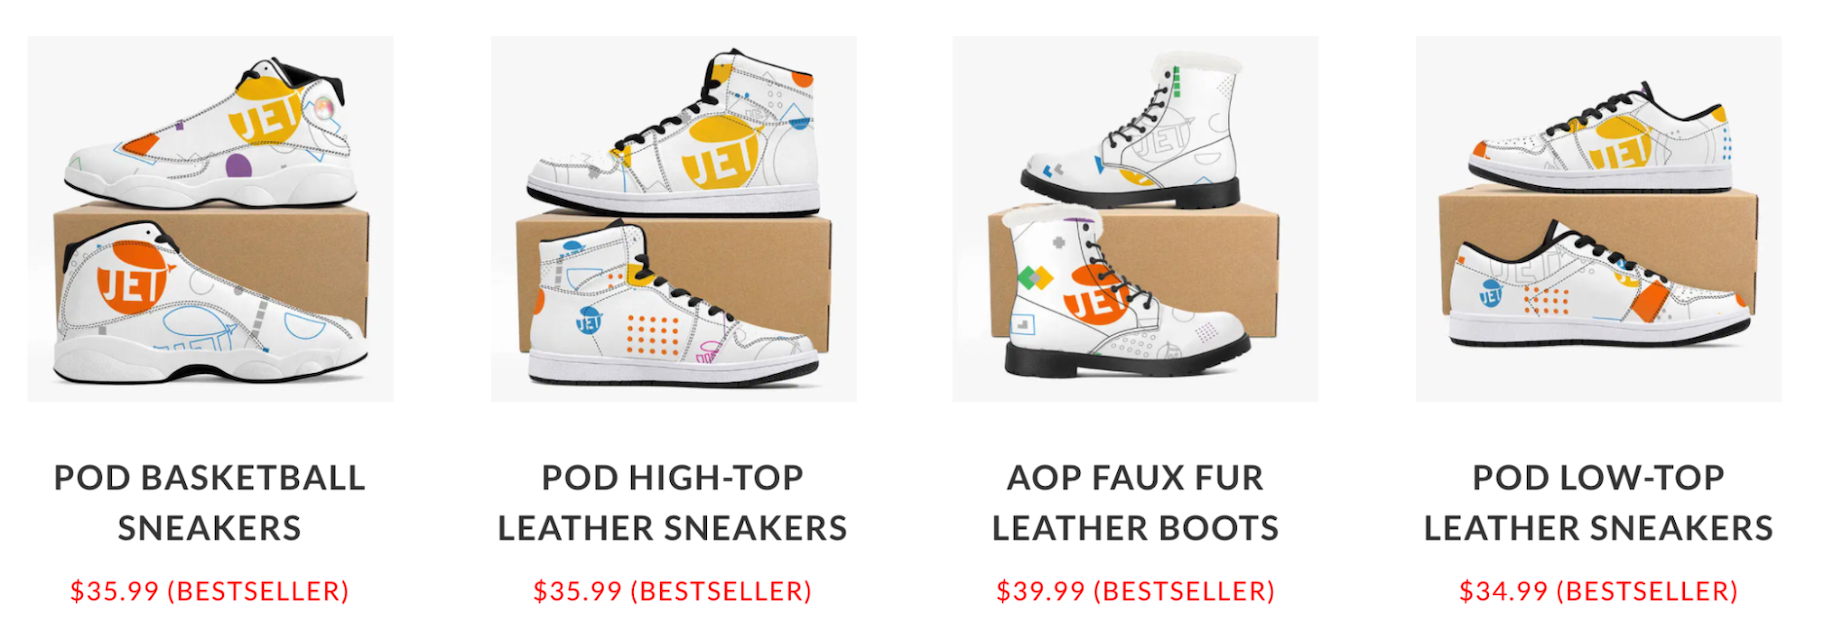Select the $35.99 bestseller price under High-Top Sneakers
The image size is (1824, 641).
click(673, 591)
